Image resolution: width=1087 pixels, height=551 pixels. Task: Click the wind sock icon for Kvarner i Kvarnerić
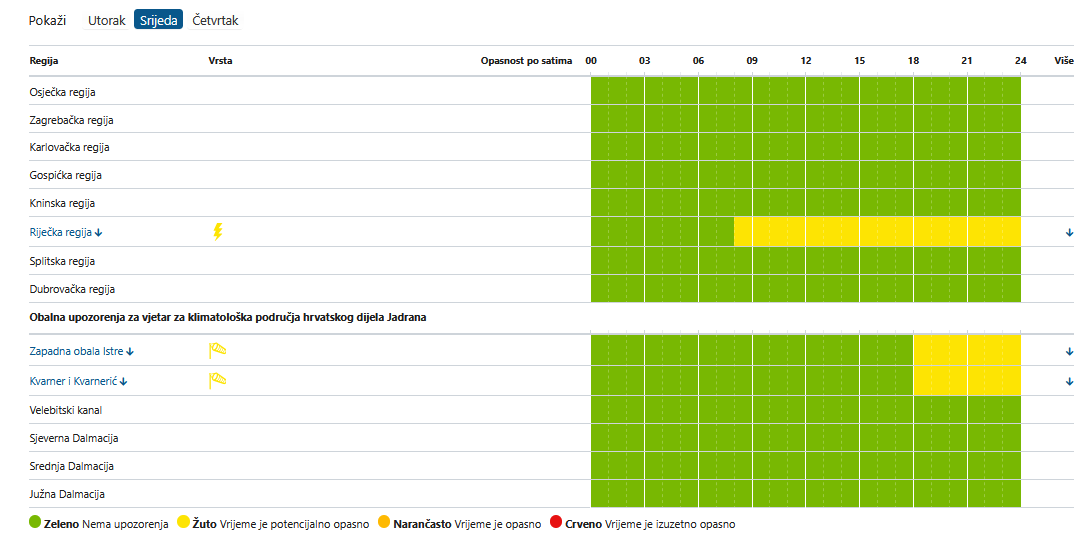click(218, 381)
